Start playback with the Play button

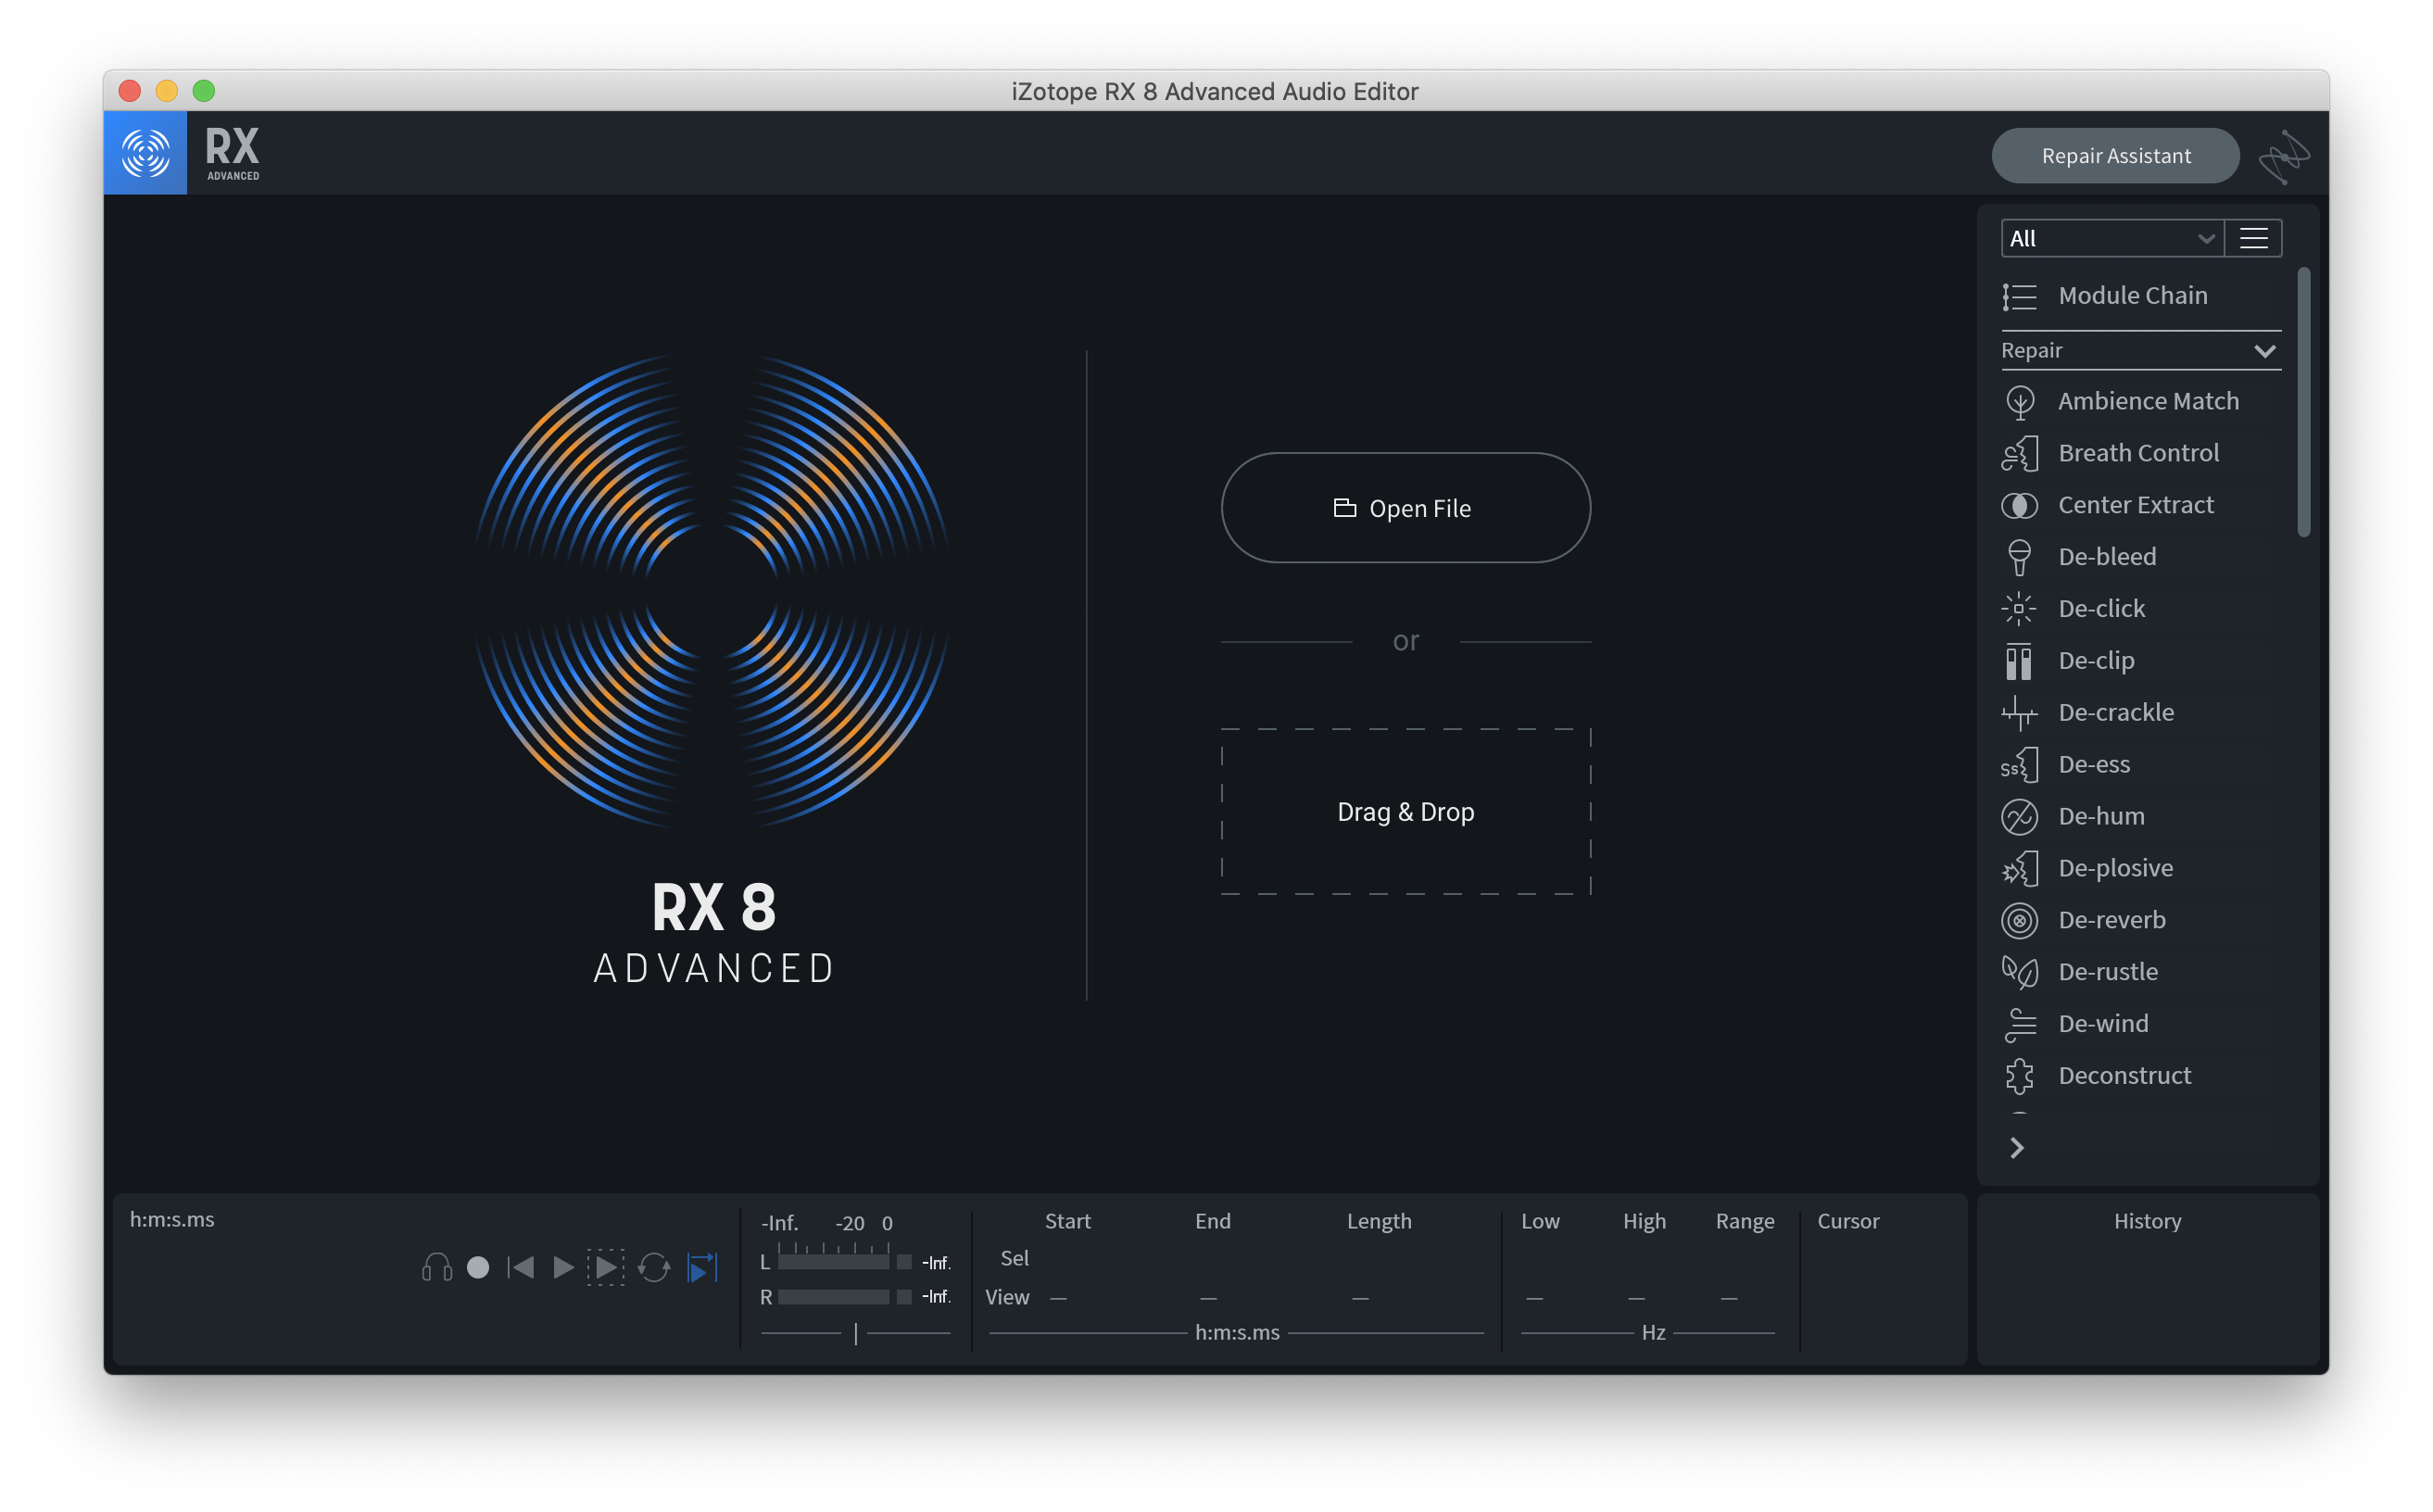coord(563,1268)
